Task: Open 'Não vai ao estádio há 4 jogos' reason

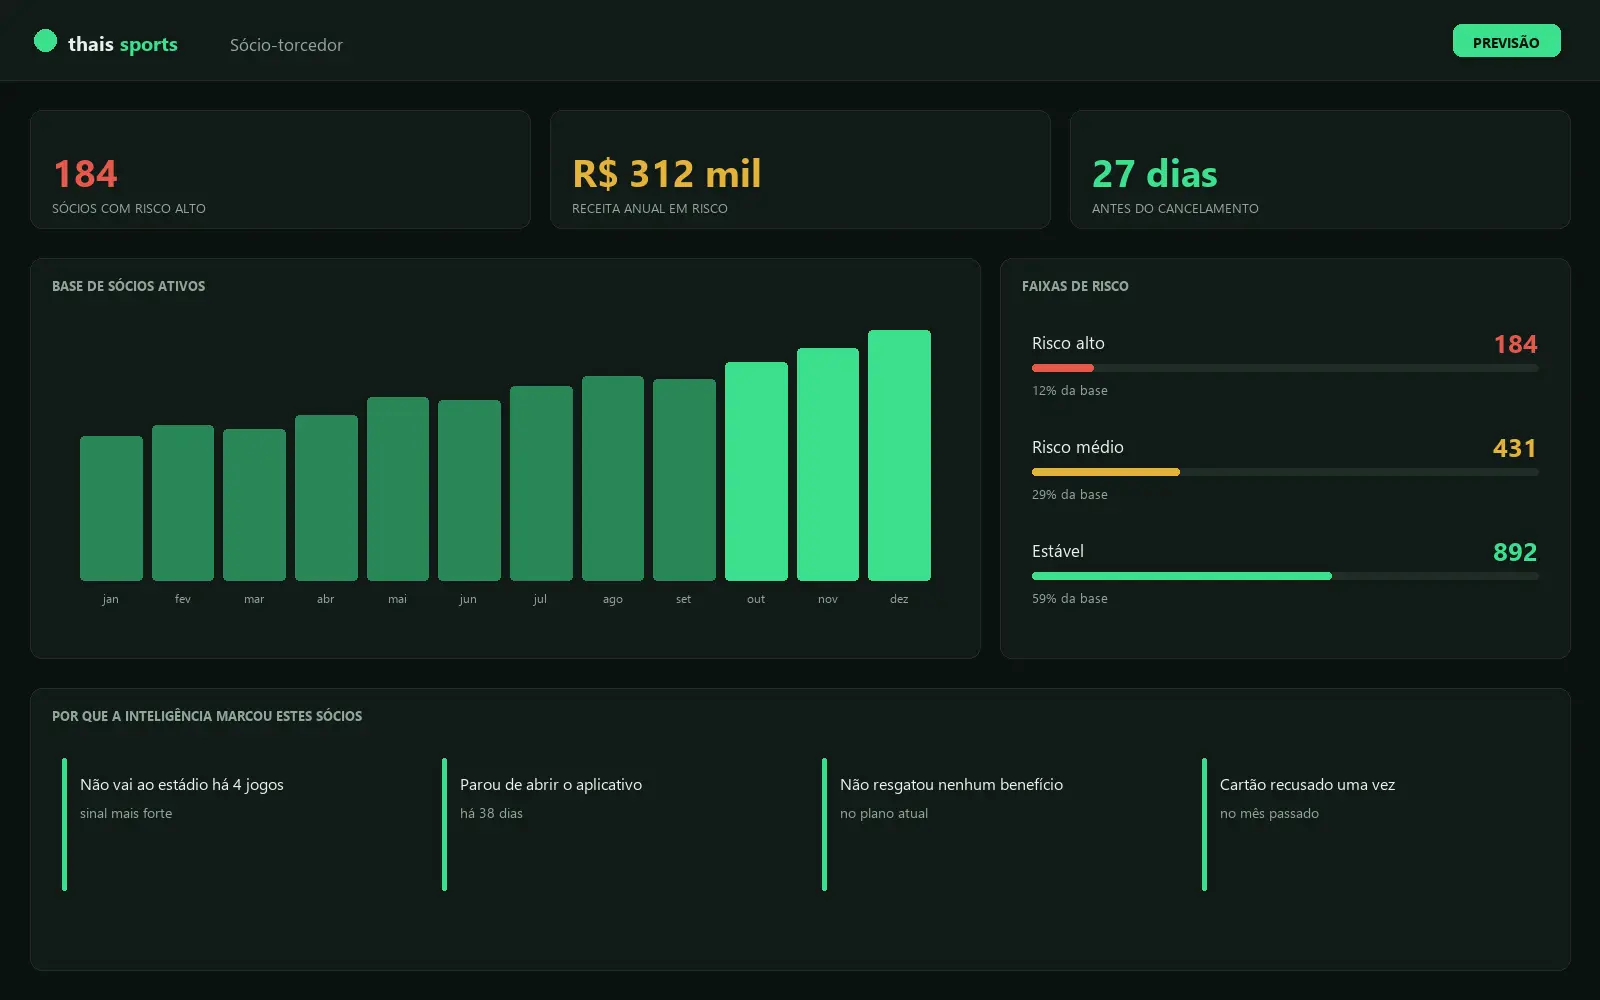Action: click(182, 785)
